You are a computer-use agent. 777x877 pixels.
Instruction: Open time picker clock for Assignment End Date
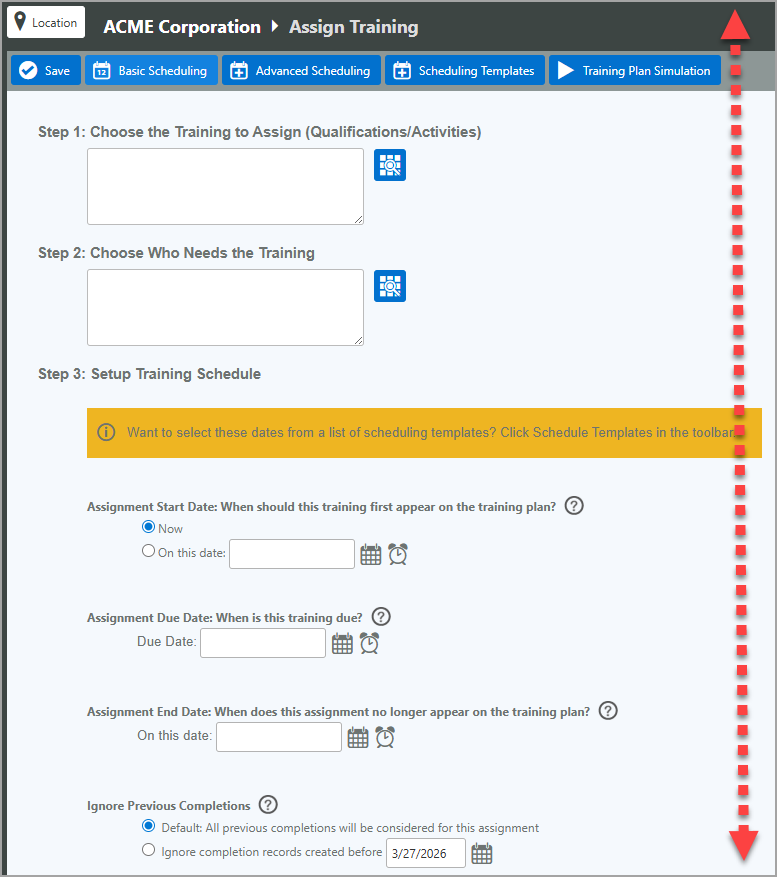point(385,737)
